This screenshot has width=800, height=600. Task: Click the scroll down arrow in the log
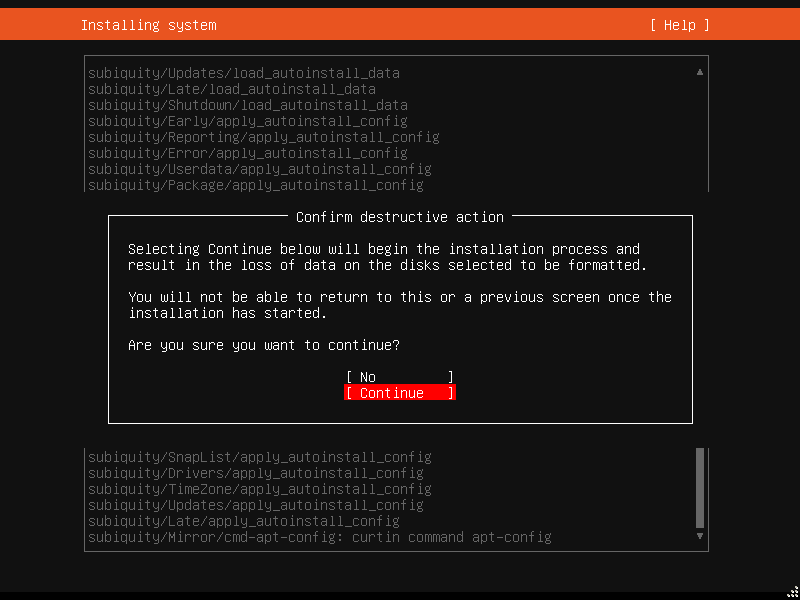coord(700,536)
